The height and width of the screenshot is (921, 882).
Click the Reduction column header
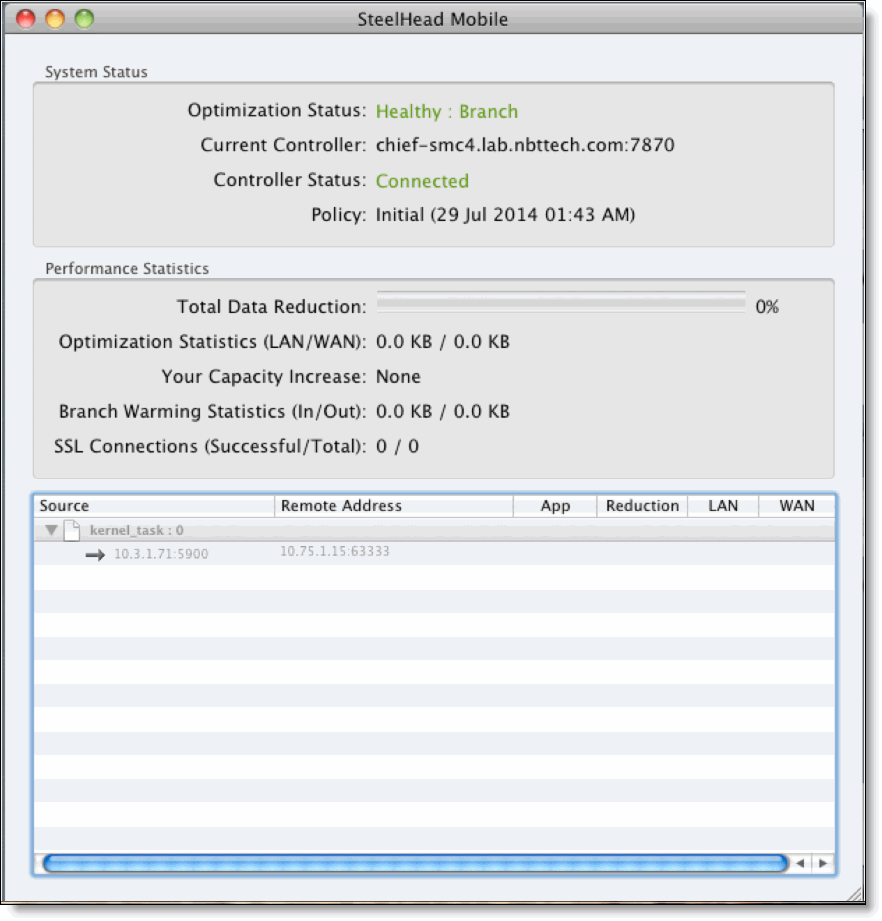pyautogui.click(x=641, y=506)
